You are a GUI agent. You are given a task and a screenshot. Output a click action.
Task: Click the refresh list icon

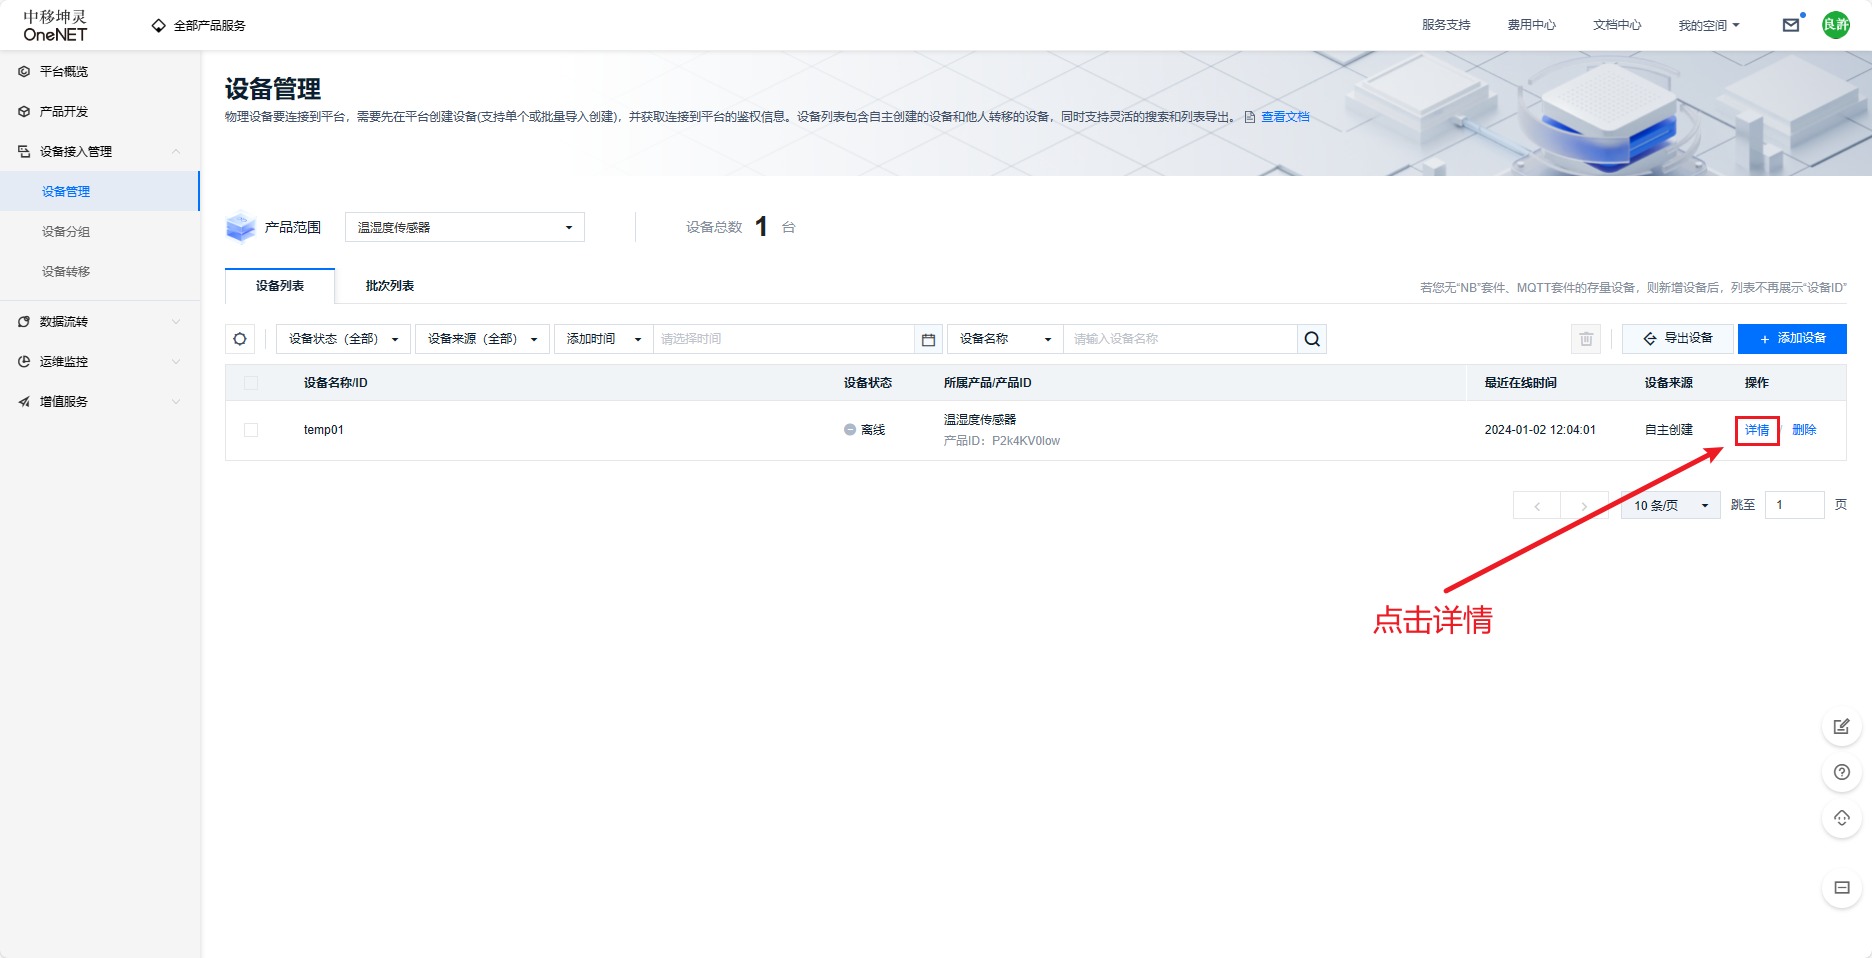tap(240, 339)
